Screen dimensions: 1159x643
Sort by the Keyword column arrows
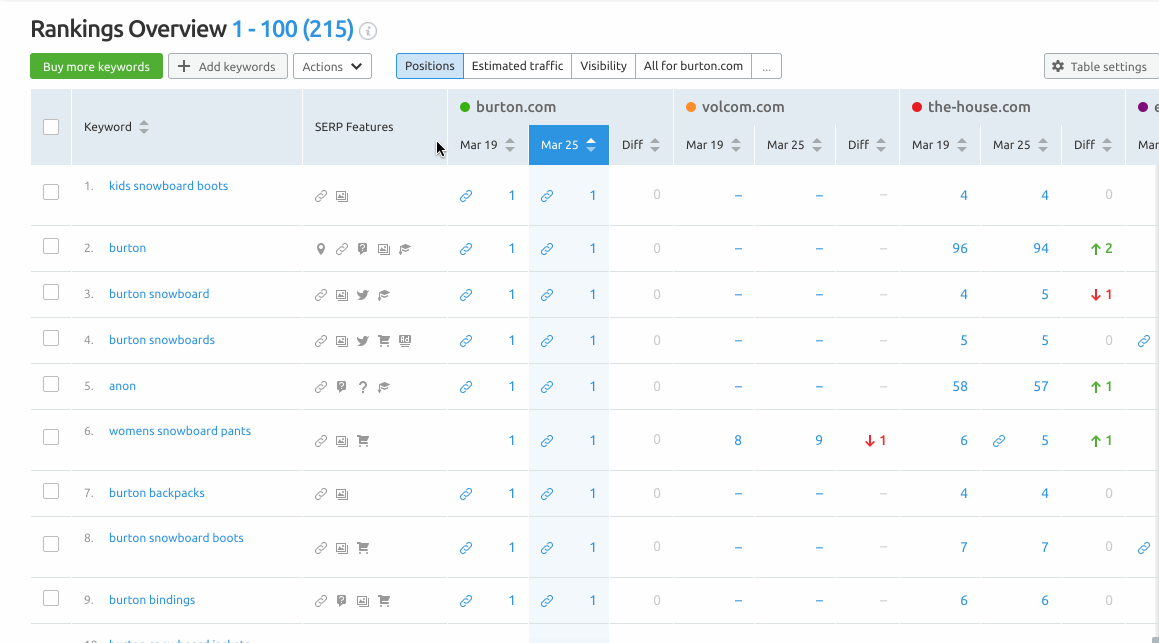point(144,127)
